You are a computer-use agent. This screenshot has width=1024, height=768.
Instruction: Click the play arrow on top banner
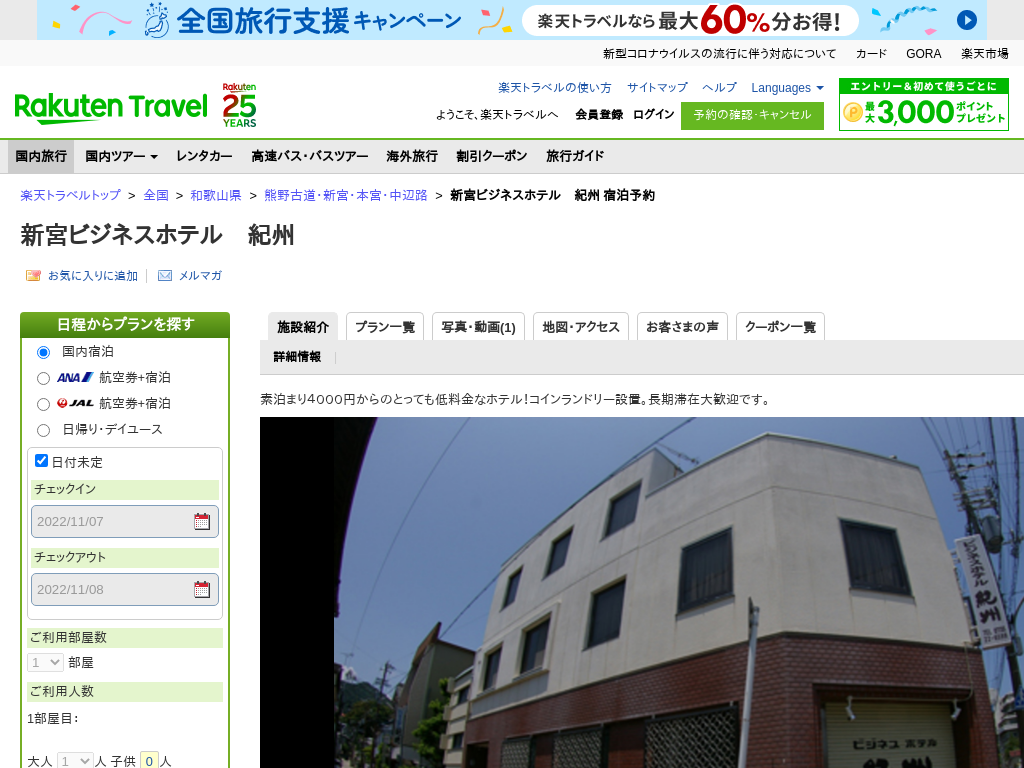tap(966, 20)
